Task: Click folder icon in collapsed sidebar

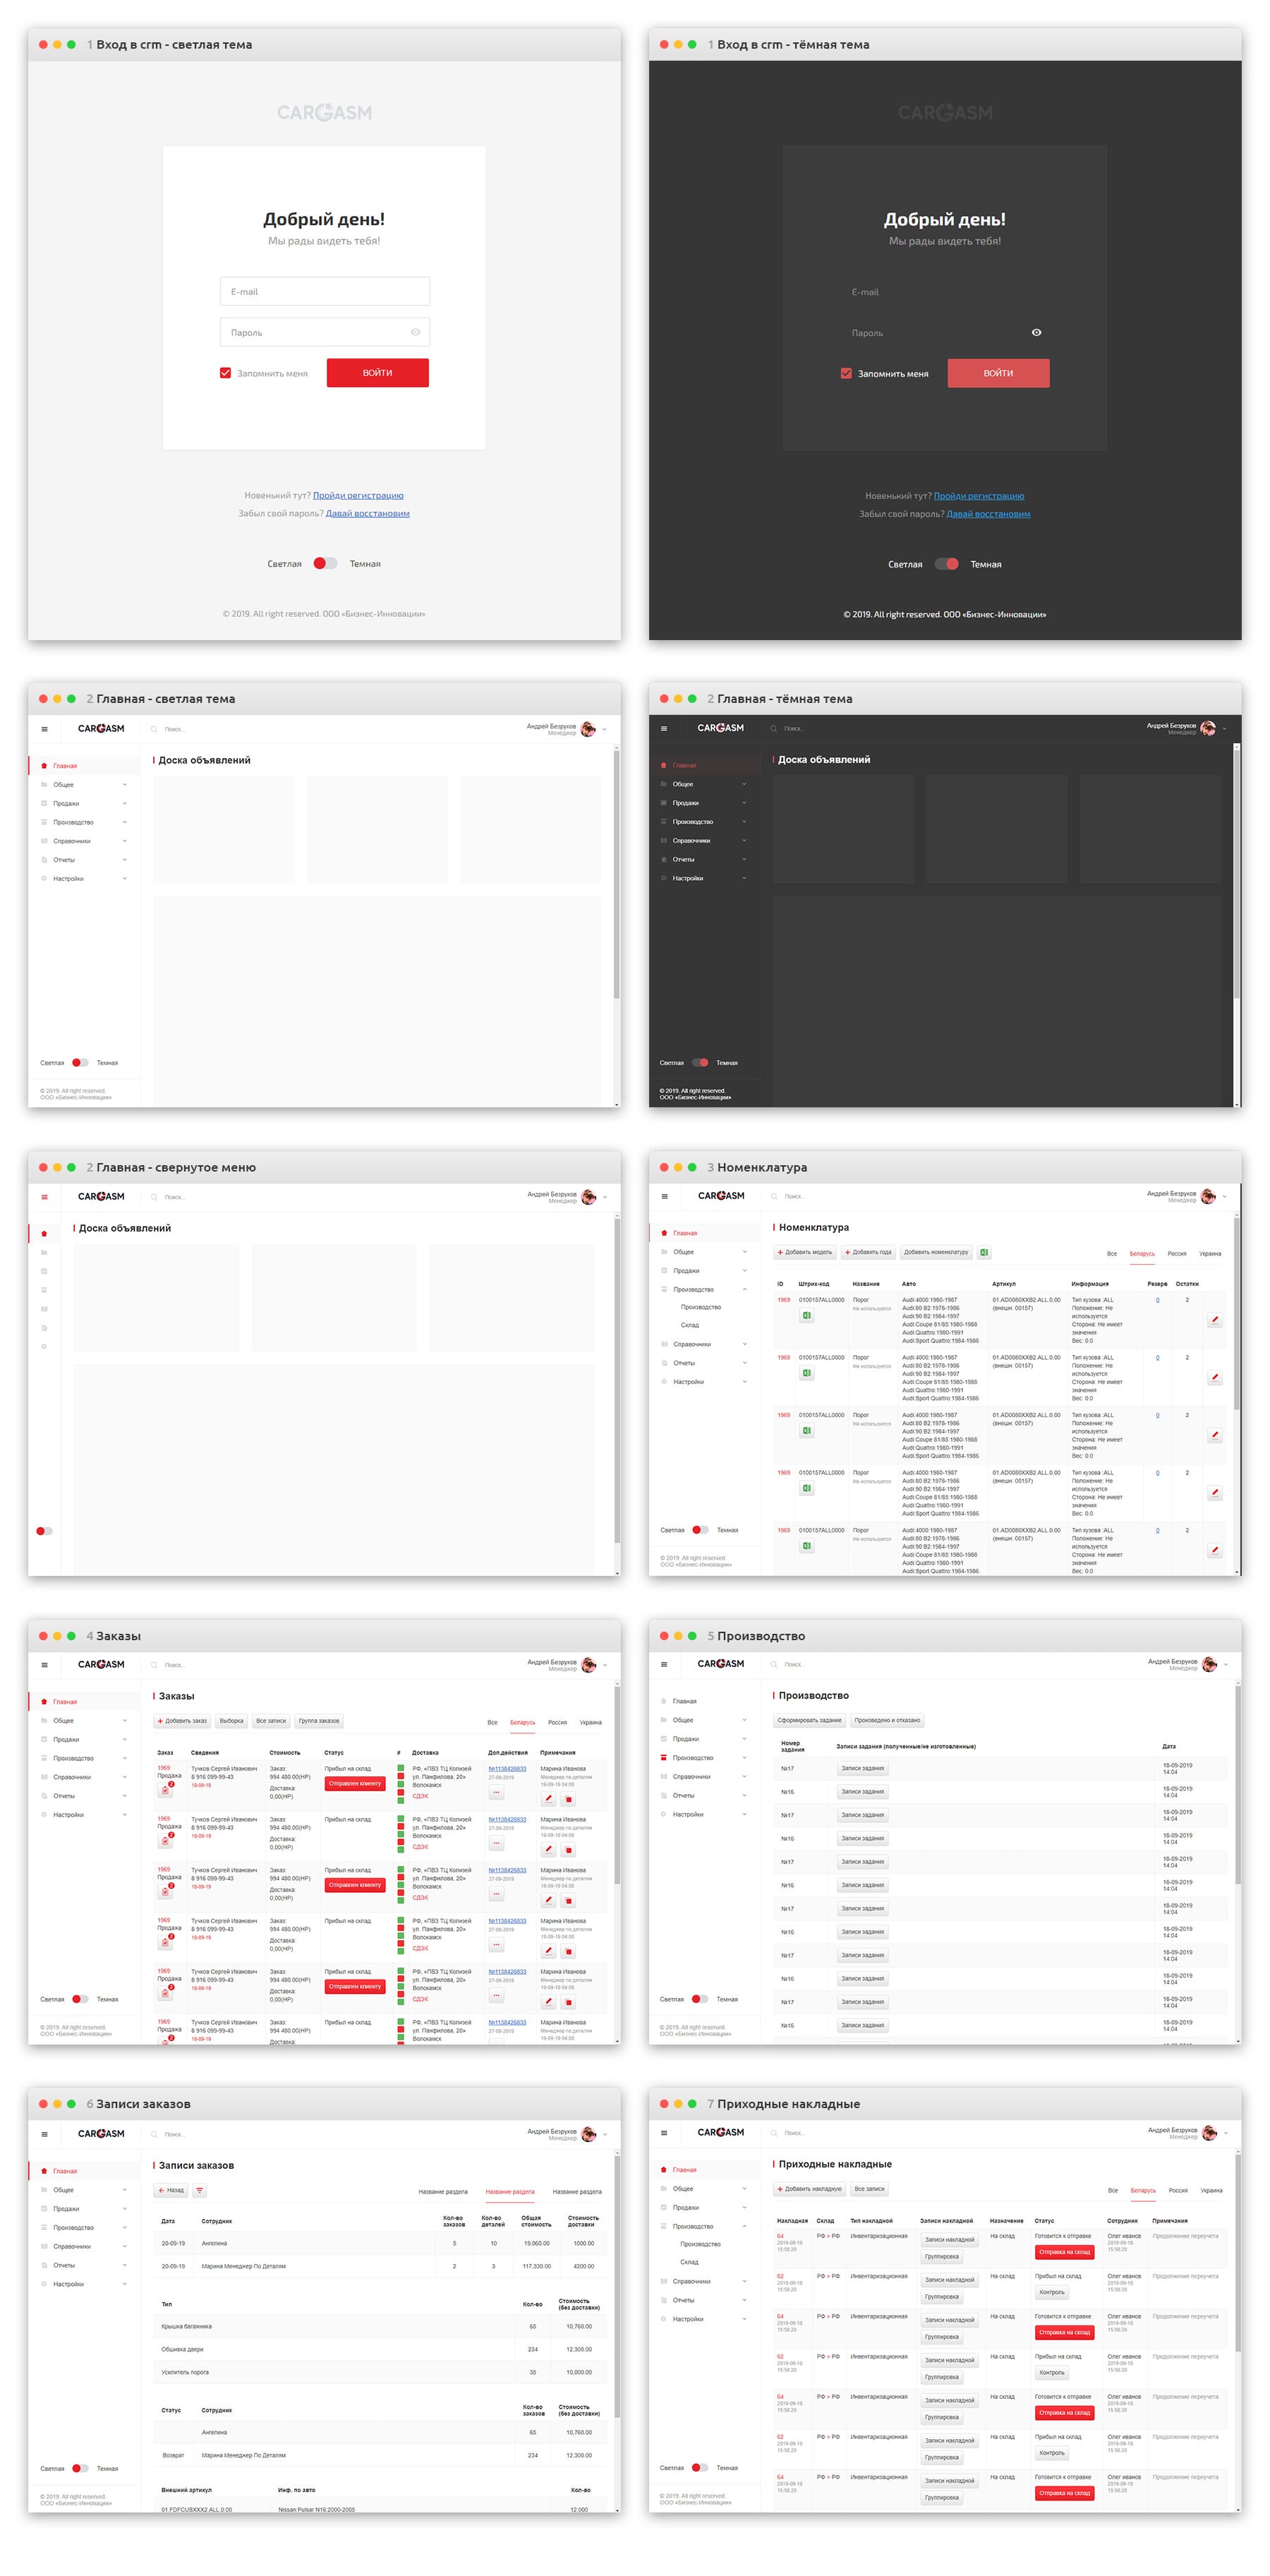Action: coord(44,1252)
